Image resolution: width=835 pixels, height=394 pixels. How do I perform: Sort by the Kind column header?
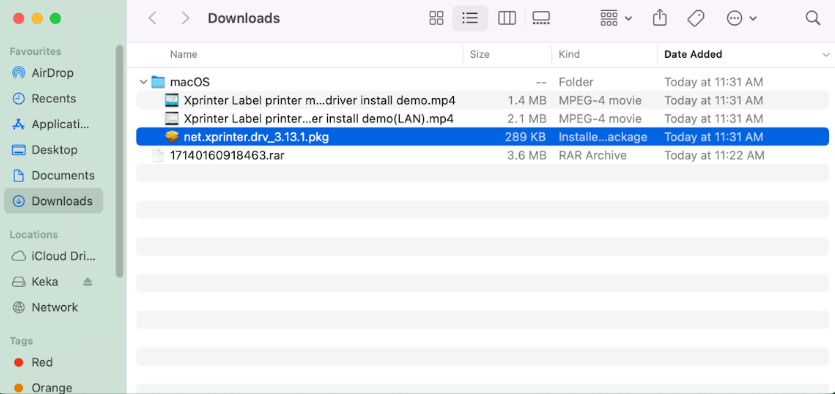(x=569, y=54)
